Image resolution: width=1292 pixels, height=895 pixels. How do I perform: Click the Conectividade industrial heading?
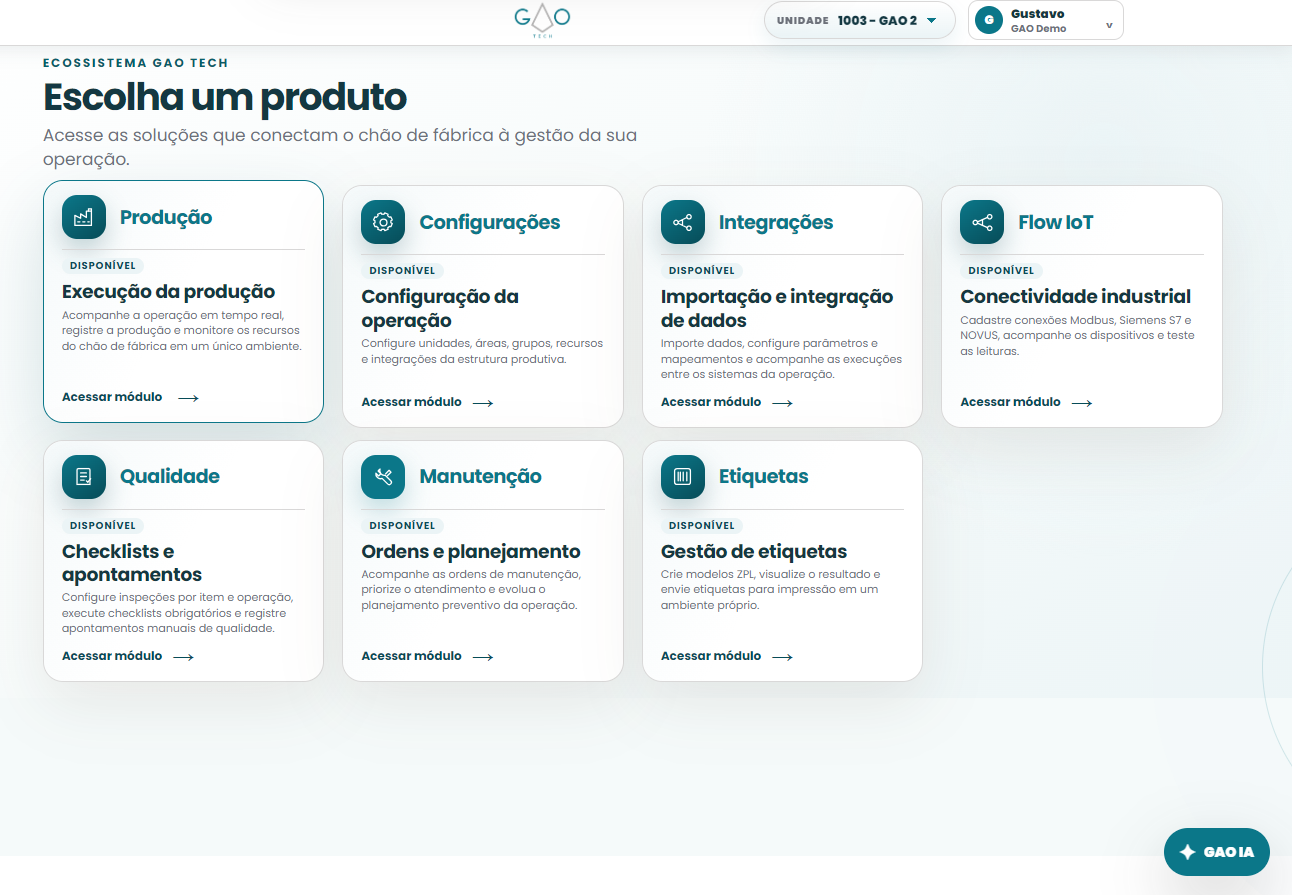pos(1076,297)
